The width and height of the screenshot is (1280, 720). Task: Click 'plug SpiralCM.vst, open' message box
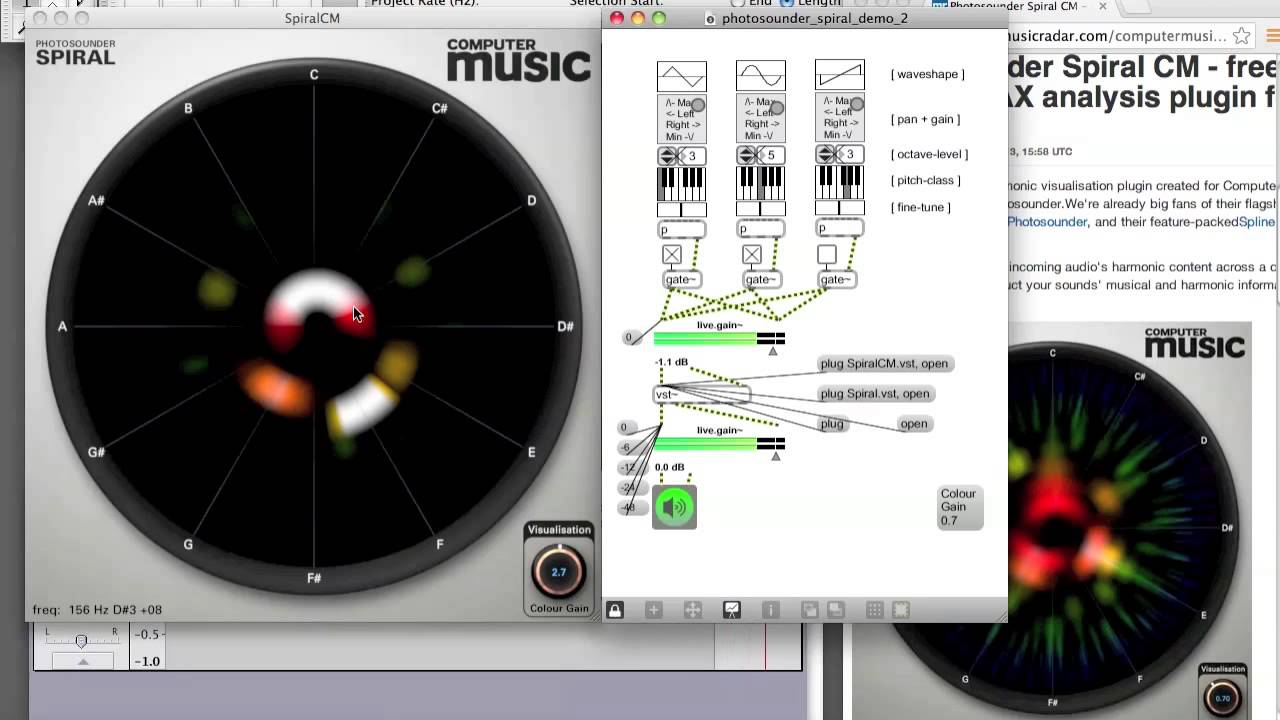[884, 364]
